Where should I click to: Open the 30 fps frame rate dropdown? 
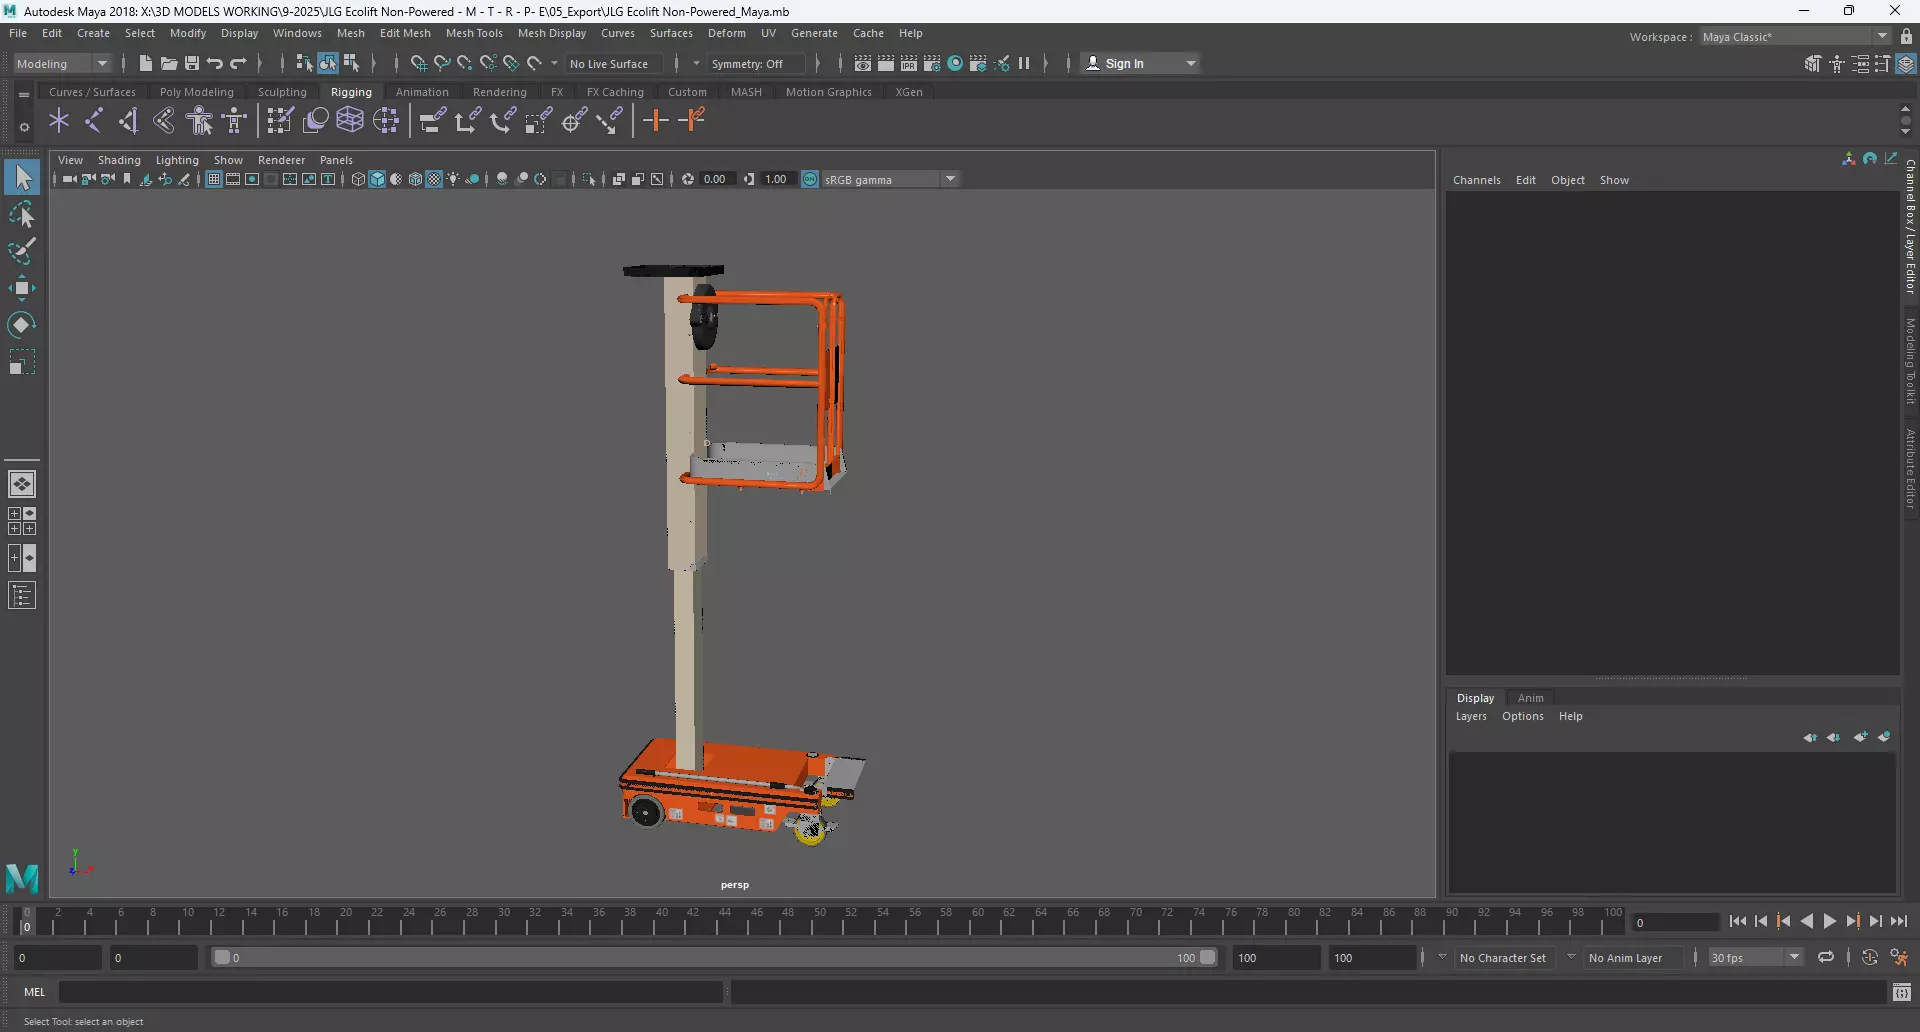pos(1755,957)
